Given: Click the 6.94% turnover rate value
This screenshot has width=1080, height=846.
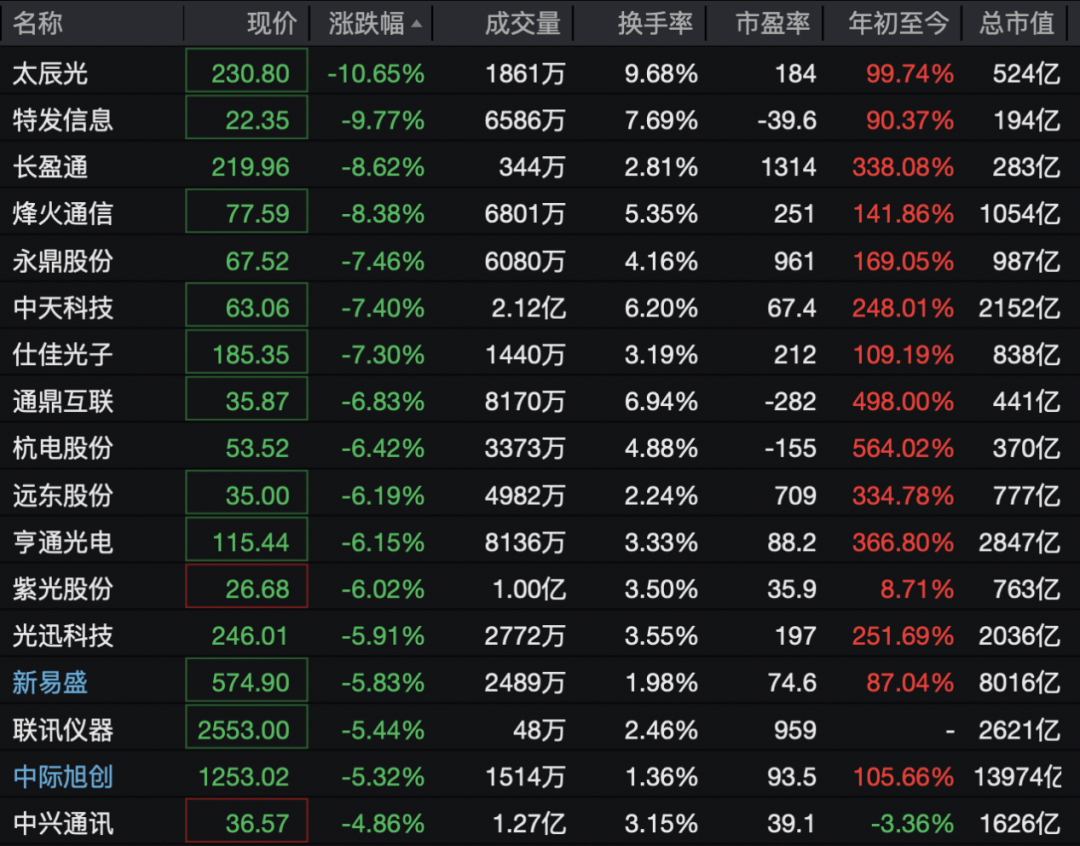Looking at the screenshot, I should pyautogui.click(x=661, y=402).
